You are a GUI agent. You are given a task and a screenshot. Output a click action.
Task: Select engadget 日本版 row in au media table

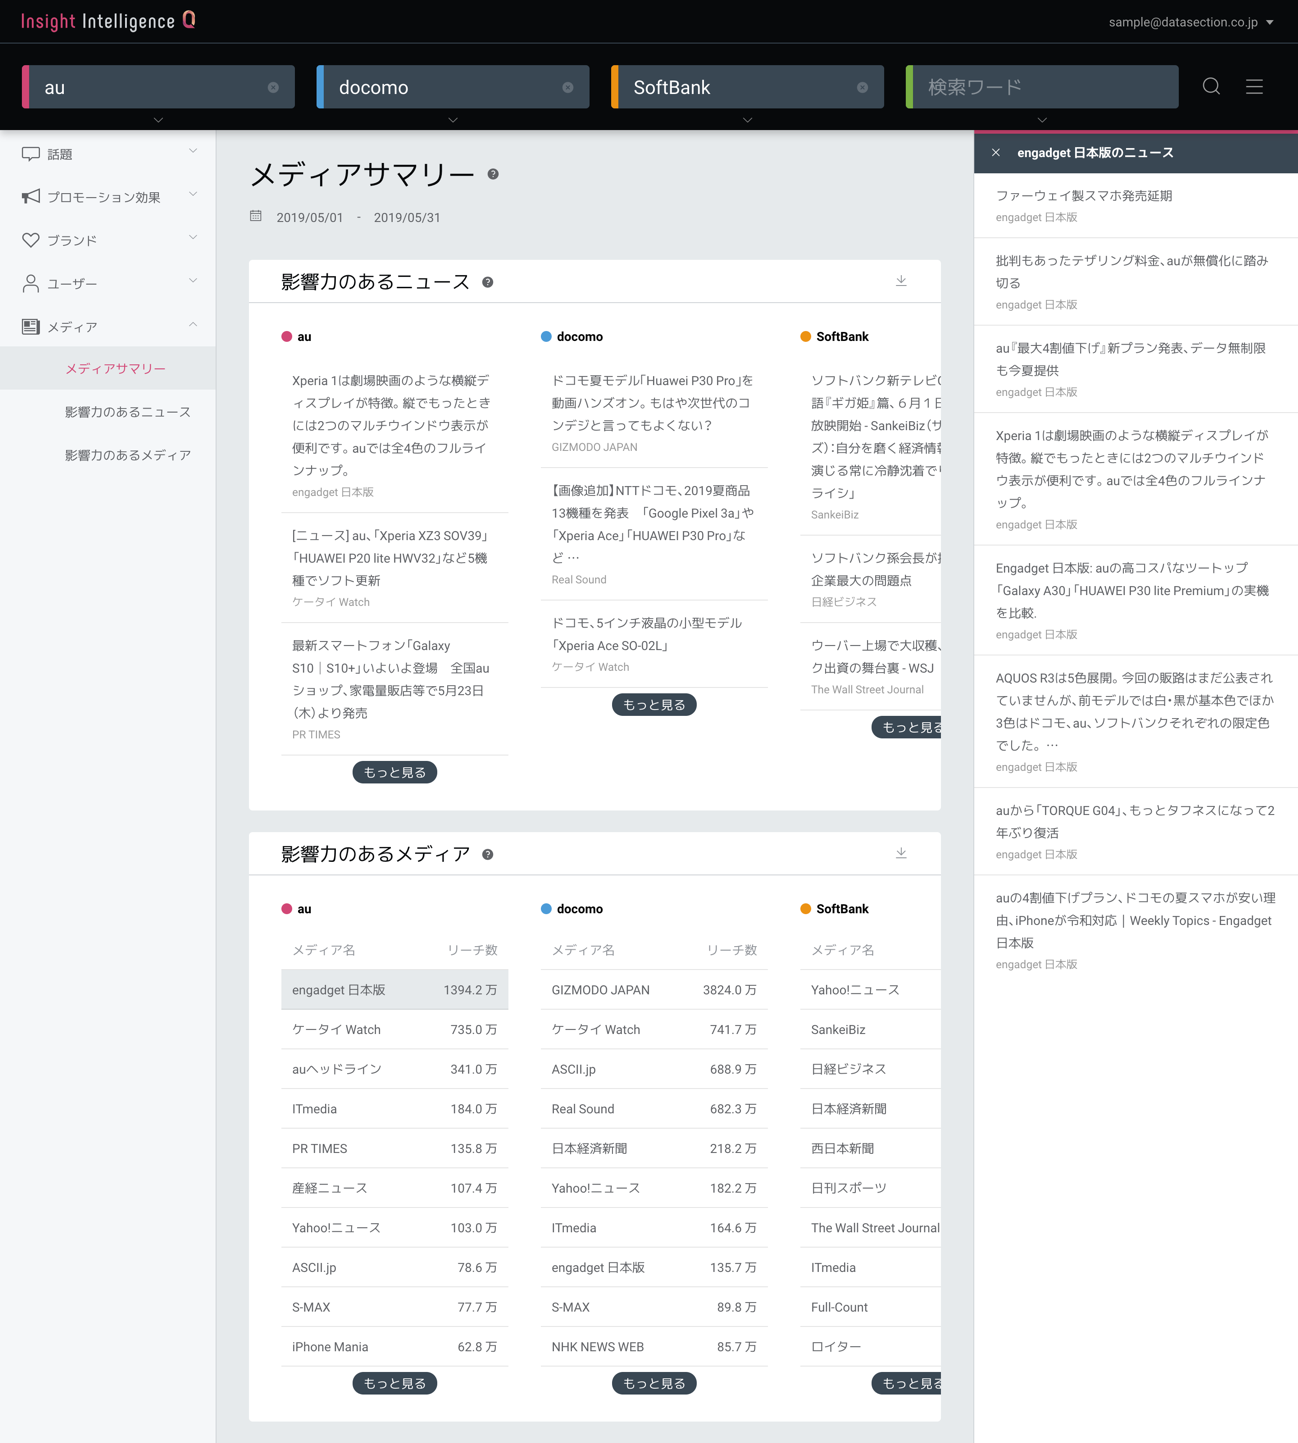click(395, 990)
